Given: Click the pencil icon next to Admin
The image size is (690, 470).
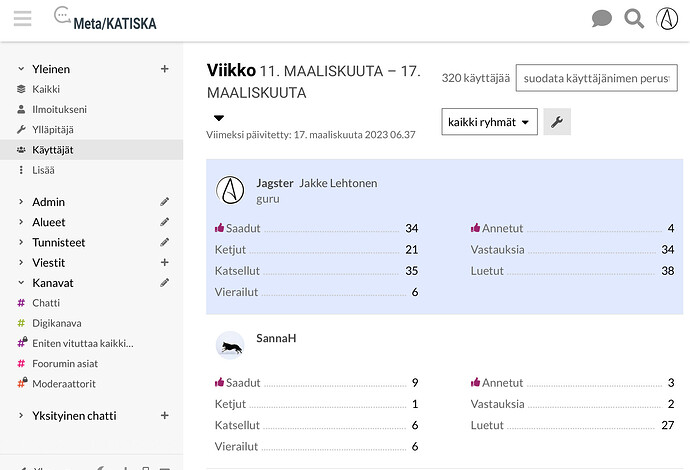Looking at the screenshot, I should [165, 202].
